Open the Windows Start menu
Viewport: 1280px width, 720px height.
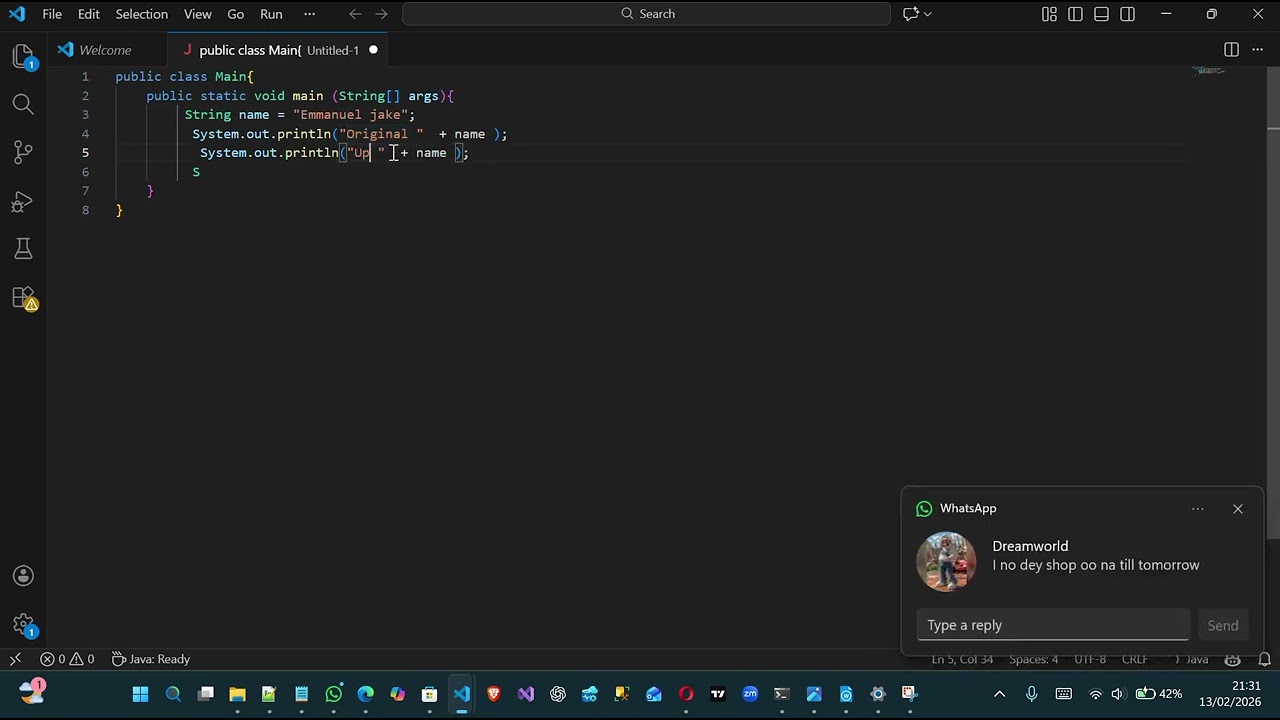(x=140, y=694)
